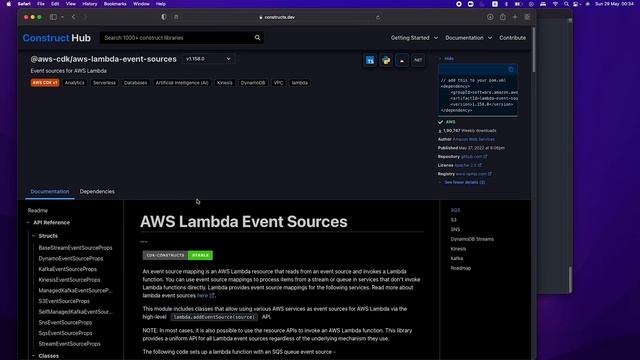This screenshot has width=640, height=360.
Task: Collapse the API Reference tree node
Action: pyautogui.click(x=28, y=223)
